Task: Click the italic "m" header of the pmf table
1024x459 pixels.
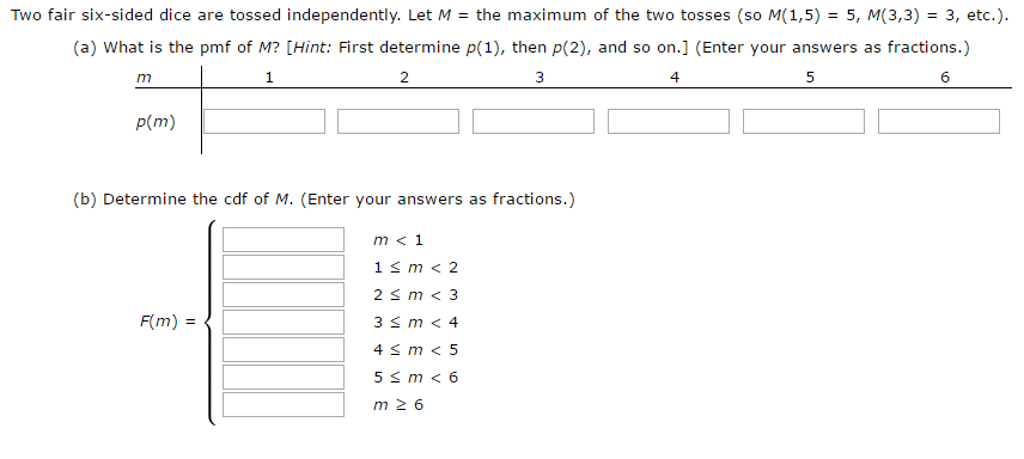Action: (143, 77)
